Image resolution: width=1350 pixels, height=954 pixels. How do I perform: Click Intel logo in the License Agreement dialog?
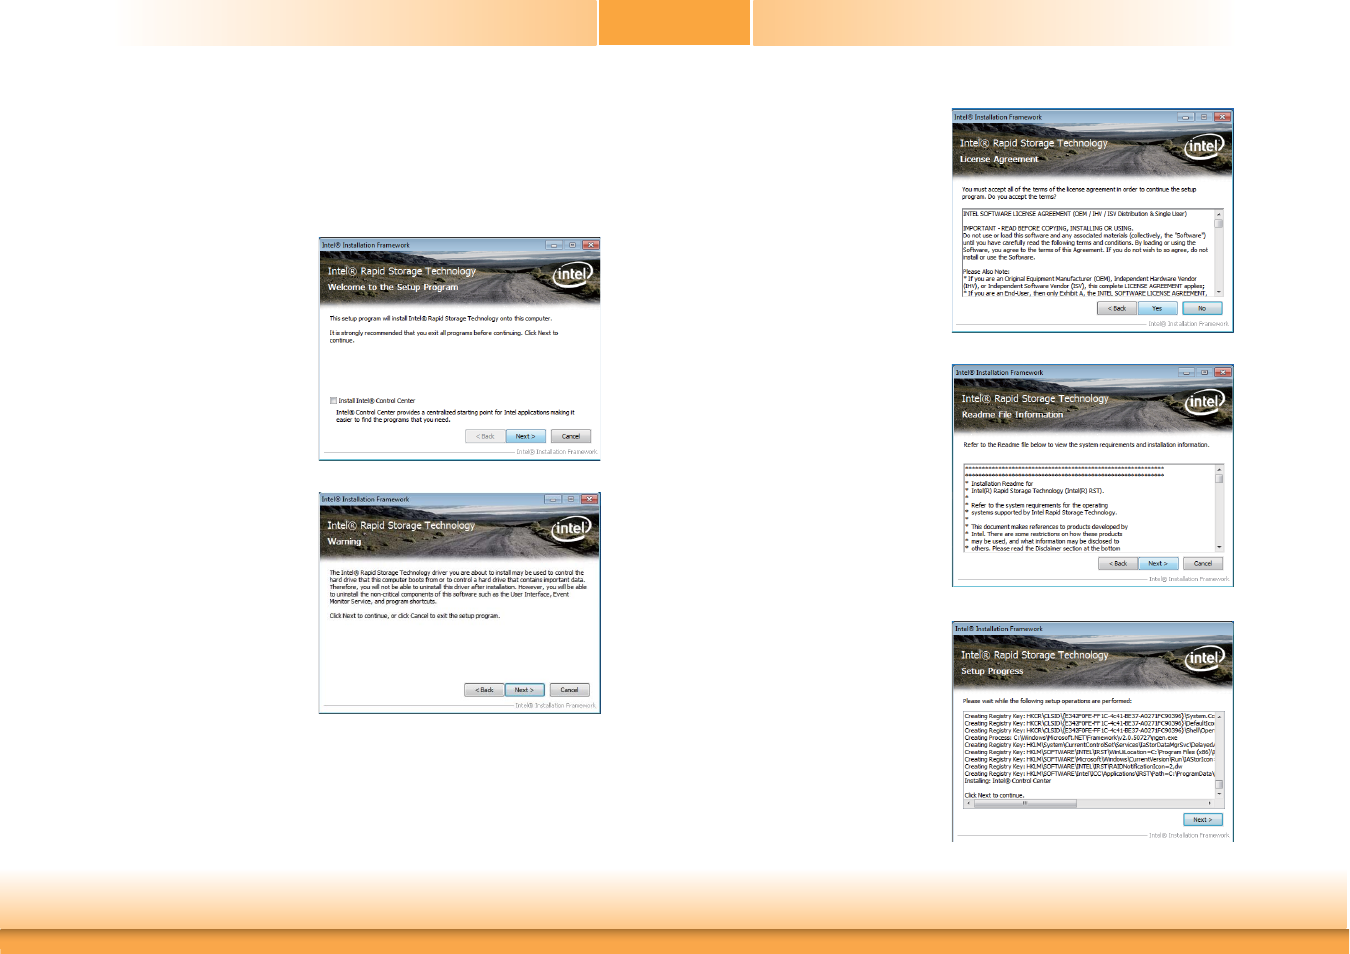tap(1204, 146)
